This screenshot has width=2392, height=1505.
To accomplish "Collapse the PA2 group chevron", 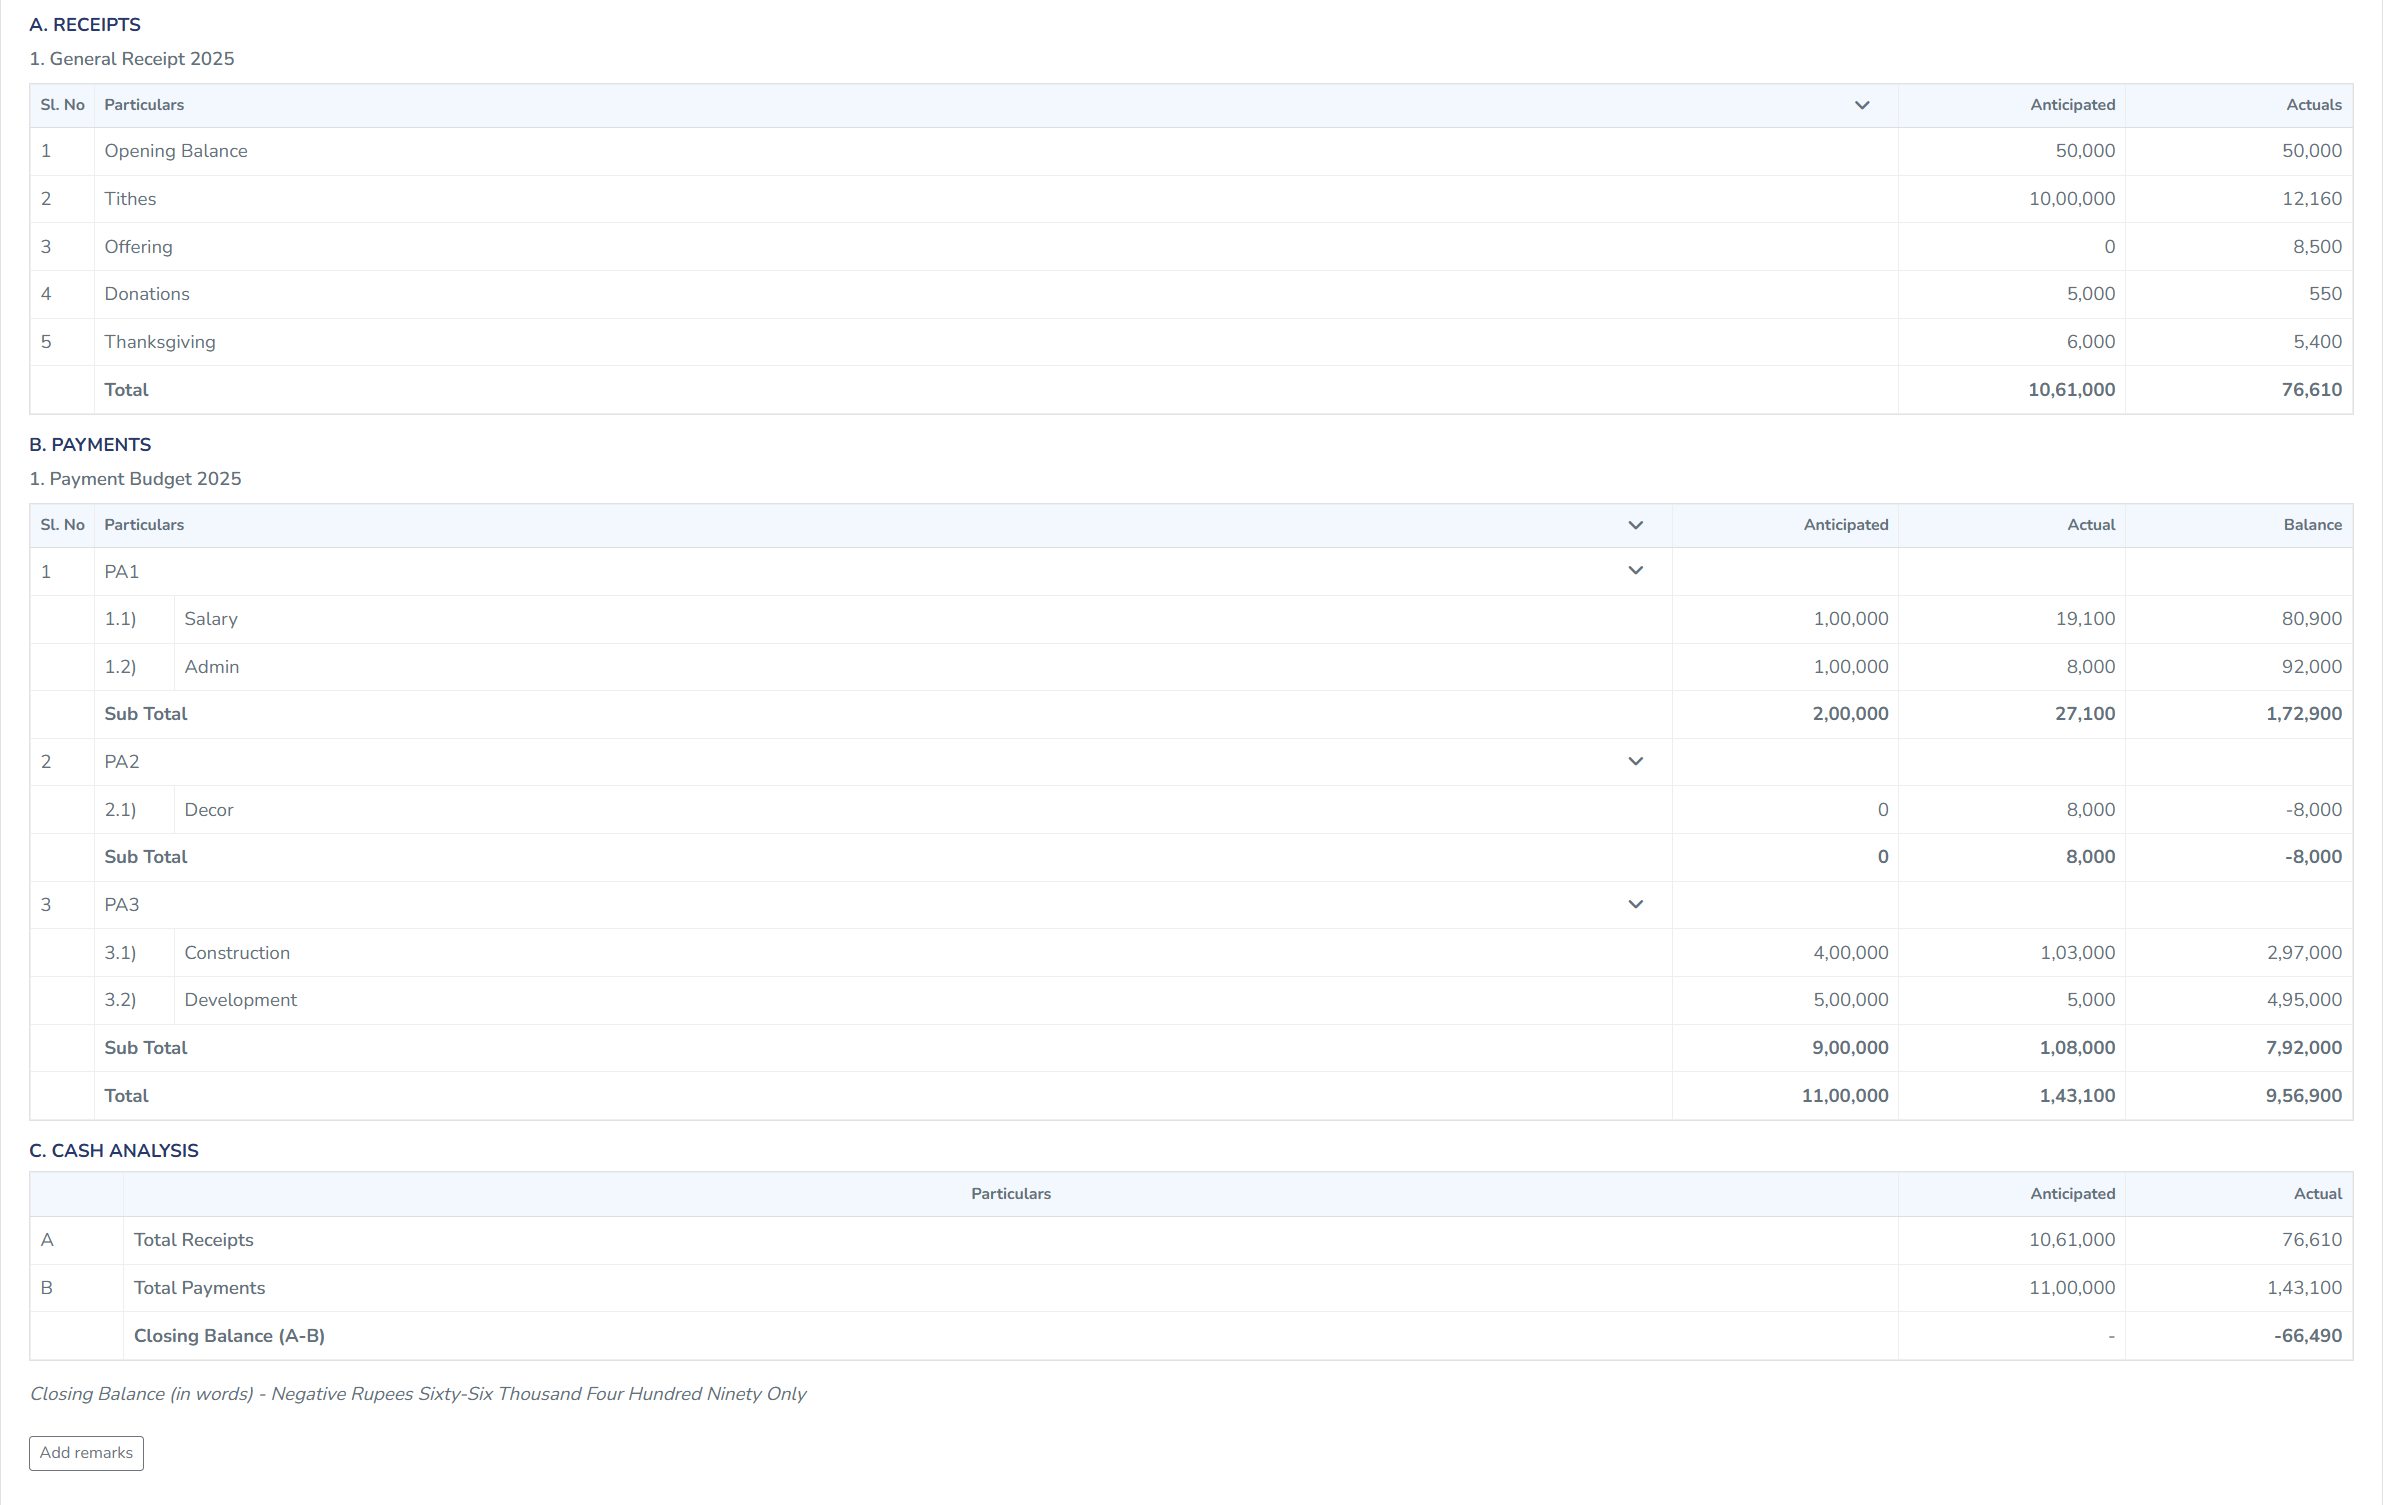I will [x=1635, y=761].
